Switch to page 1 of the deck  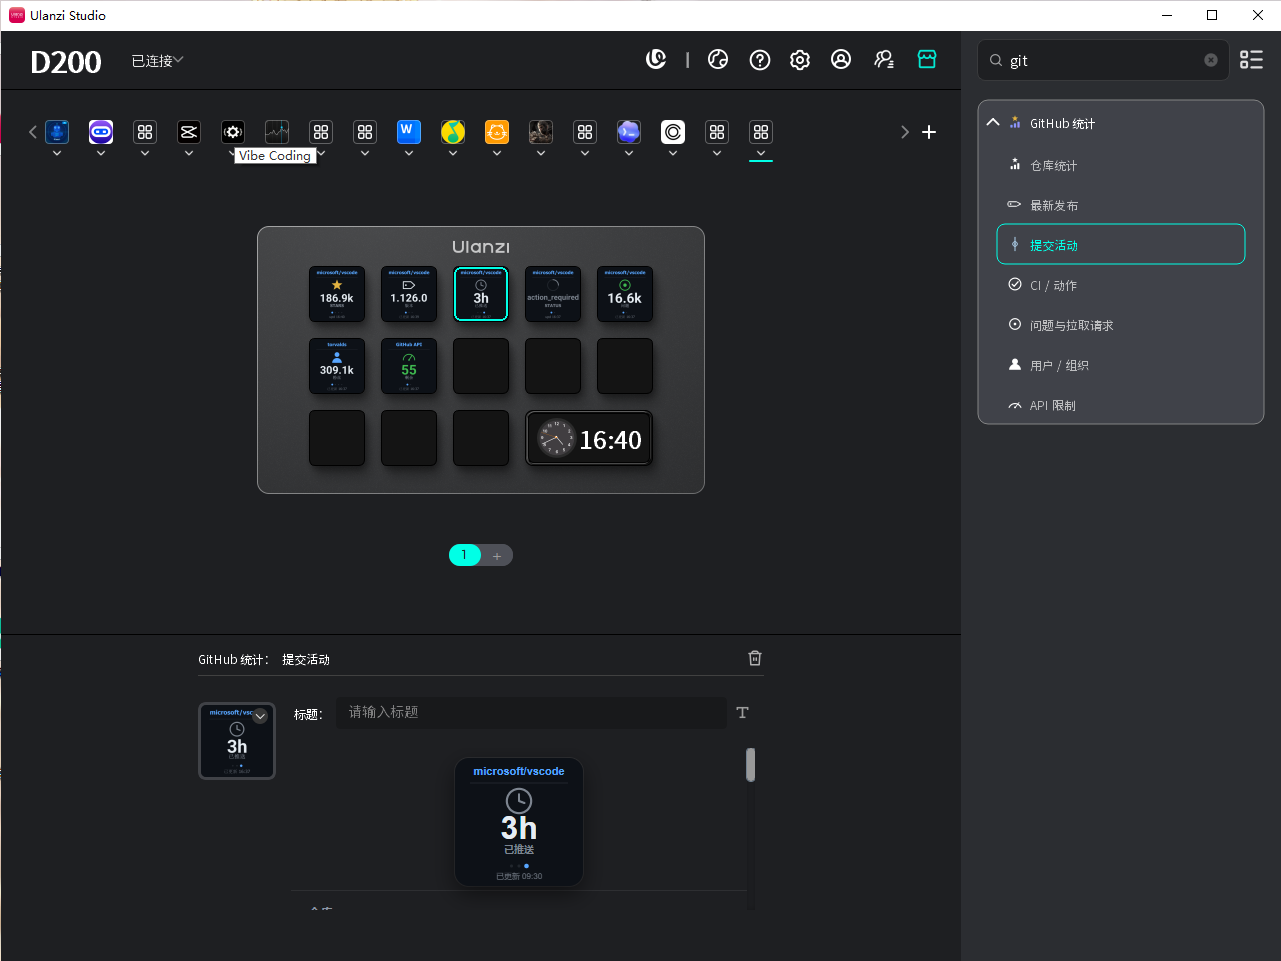point(464,555)
